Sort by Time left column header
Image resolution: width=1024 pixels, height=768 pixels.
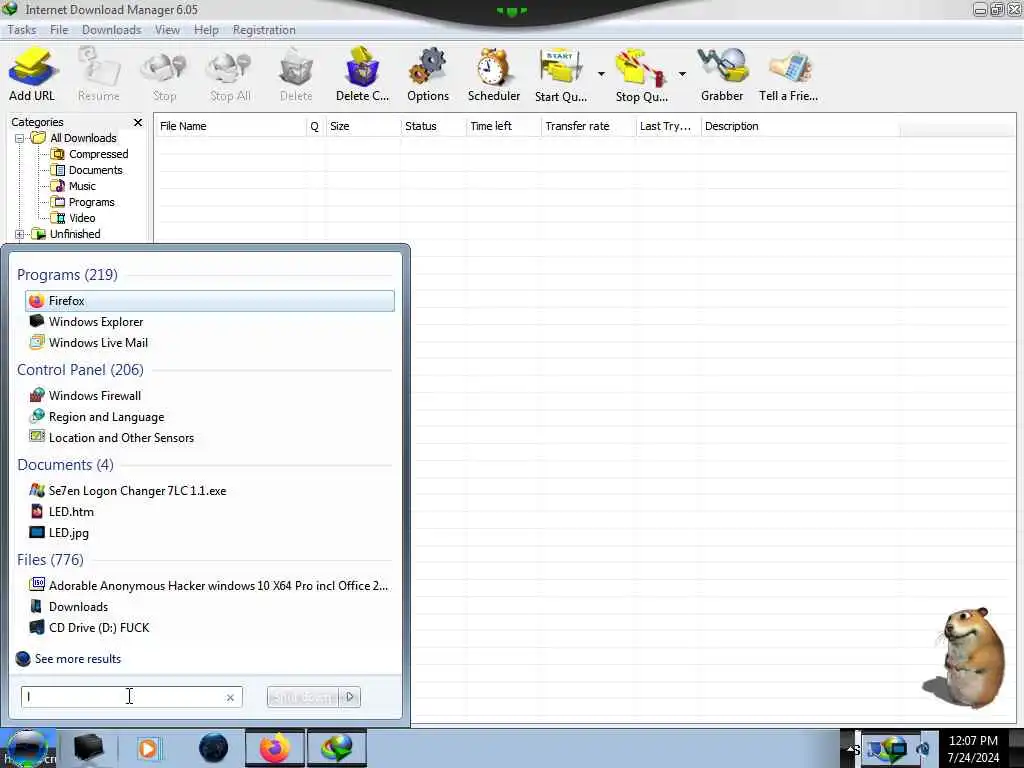(x=504, y=126)
